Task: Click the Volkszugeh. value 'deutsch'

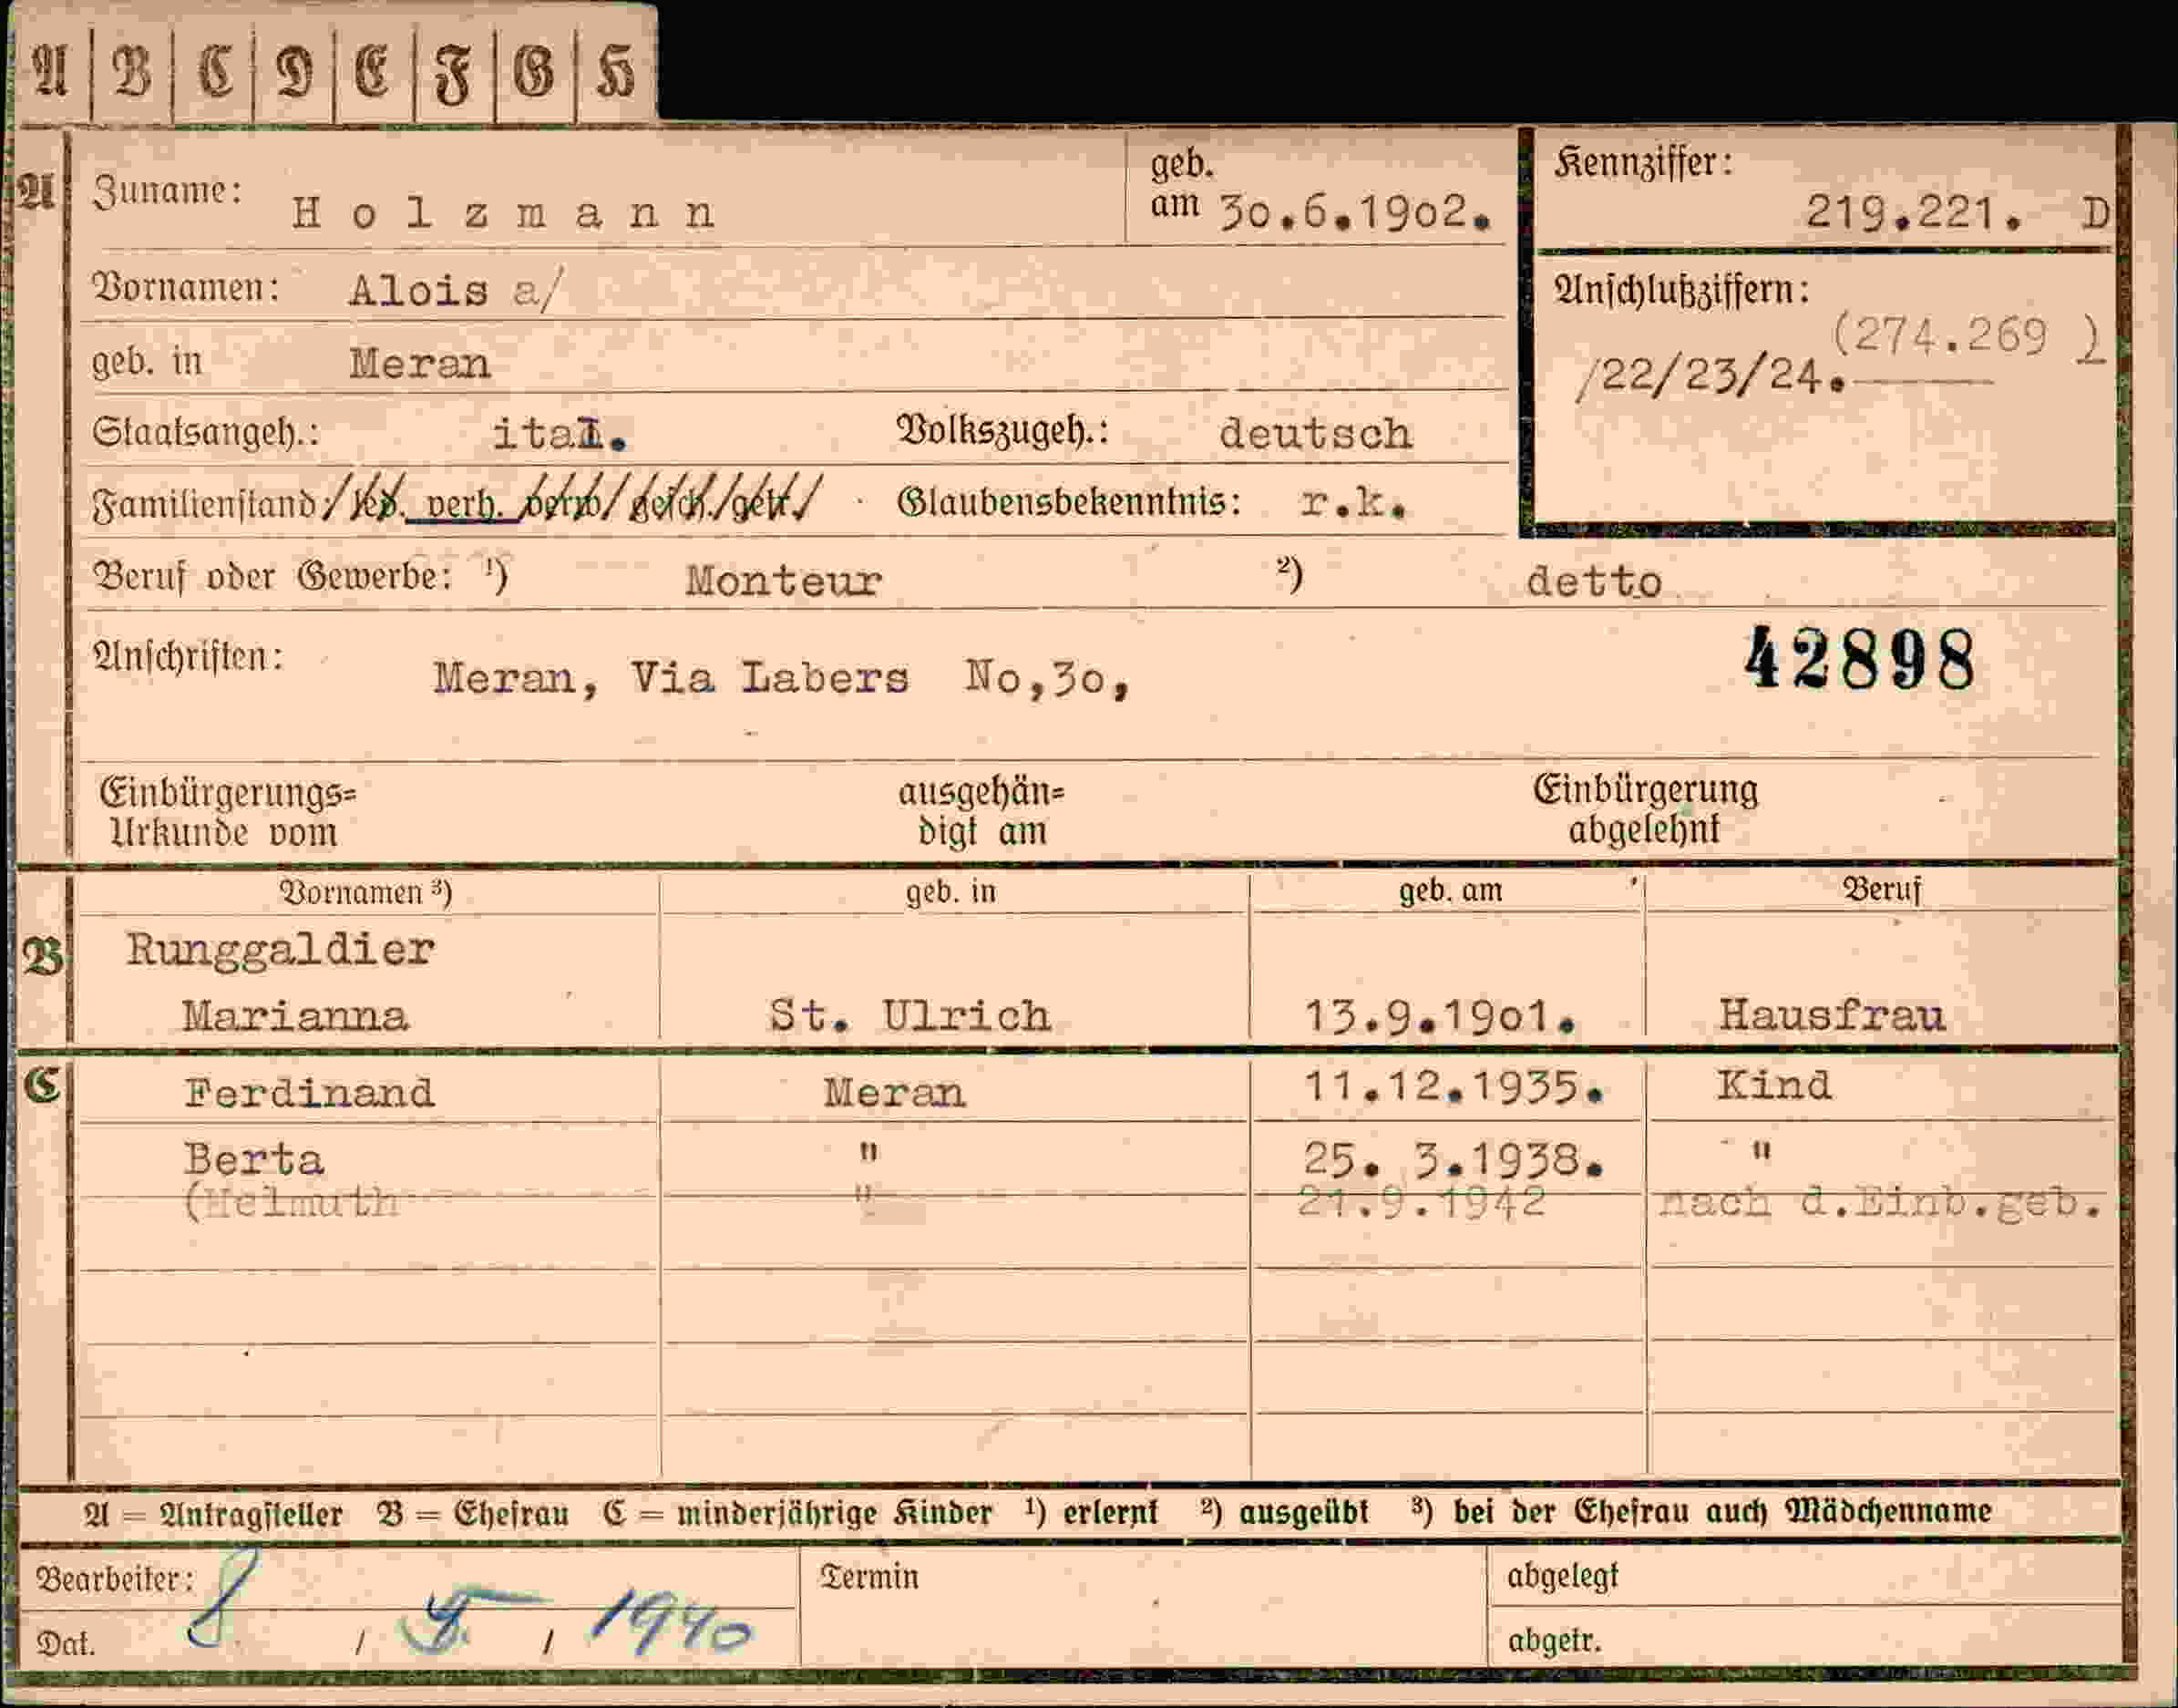Action: tap(1315, 434)
